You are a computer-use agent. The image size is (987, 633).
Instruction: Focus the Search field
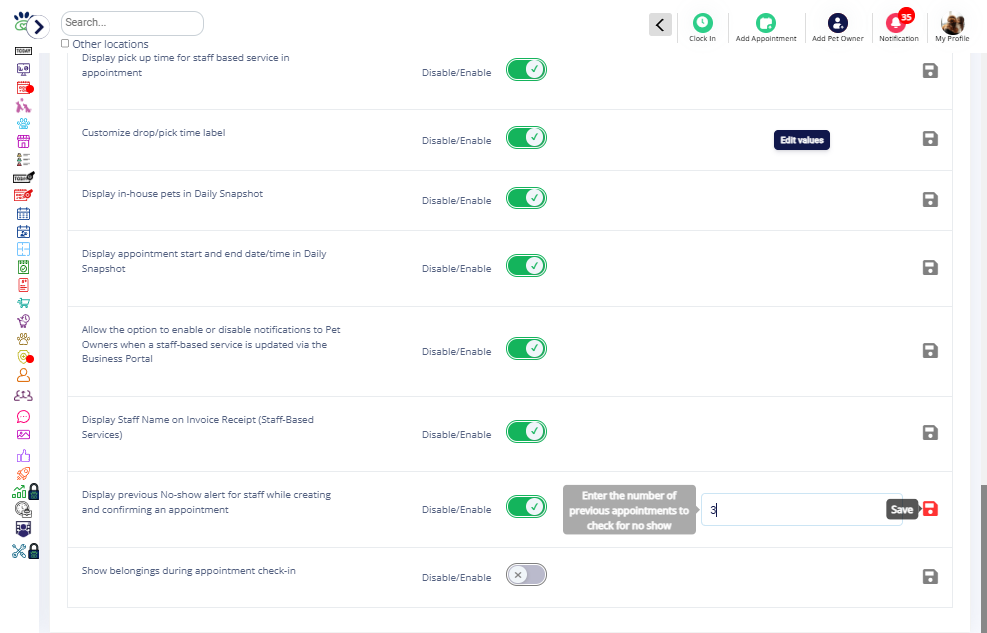pyautogui.click(x=132, y=23)
